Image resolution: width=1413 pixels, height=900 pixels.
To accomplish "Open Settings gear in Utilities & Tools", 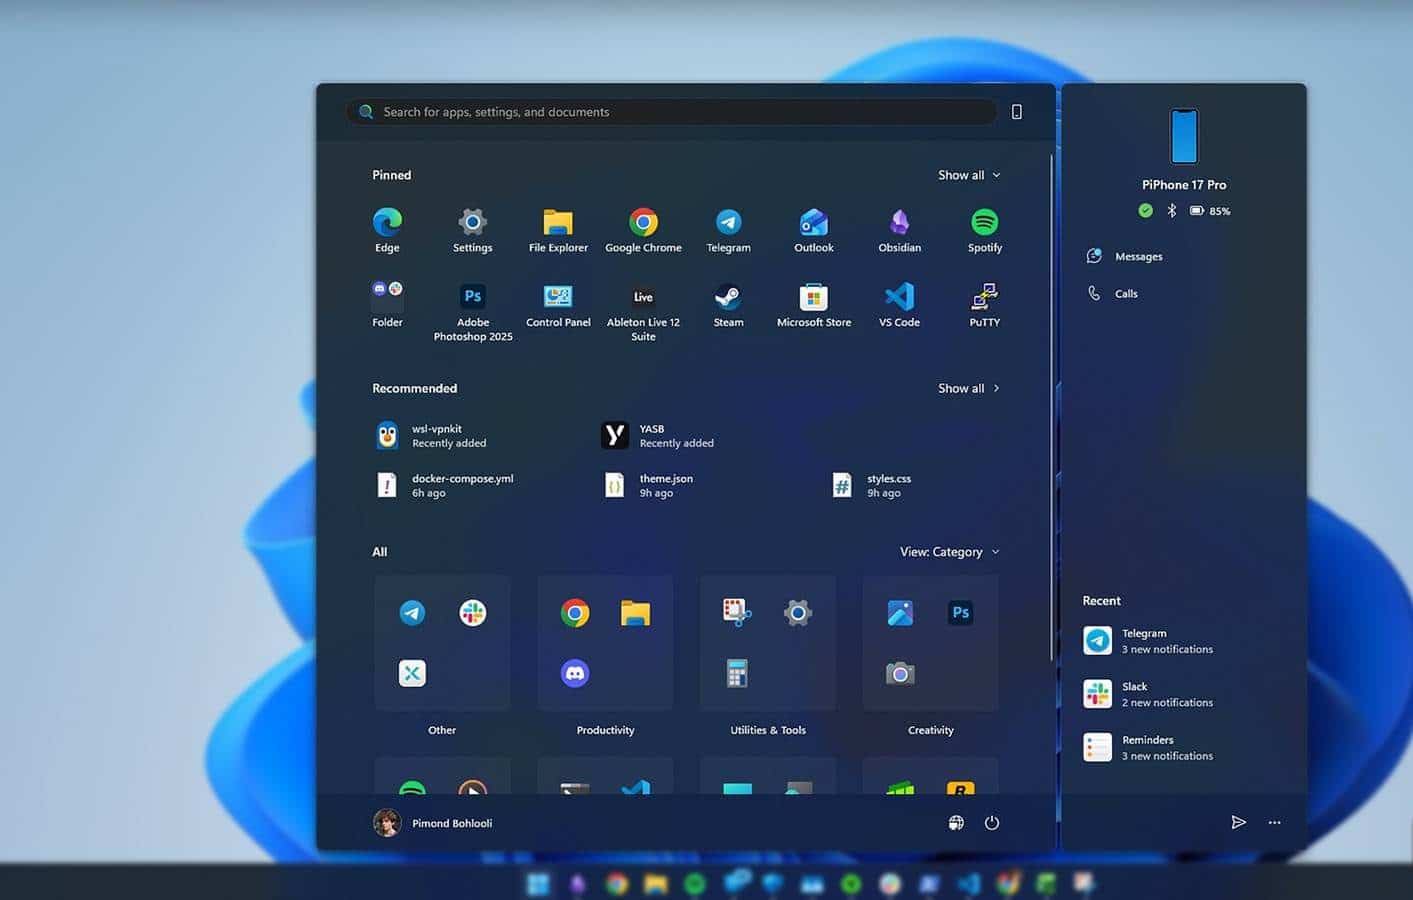I will (797, 613).
